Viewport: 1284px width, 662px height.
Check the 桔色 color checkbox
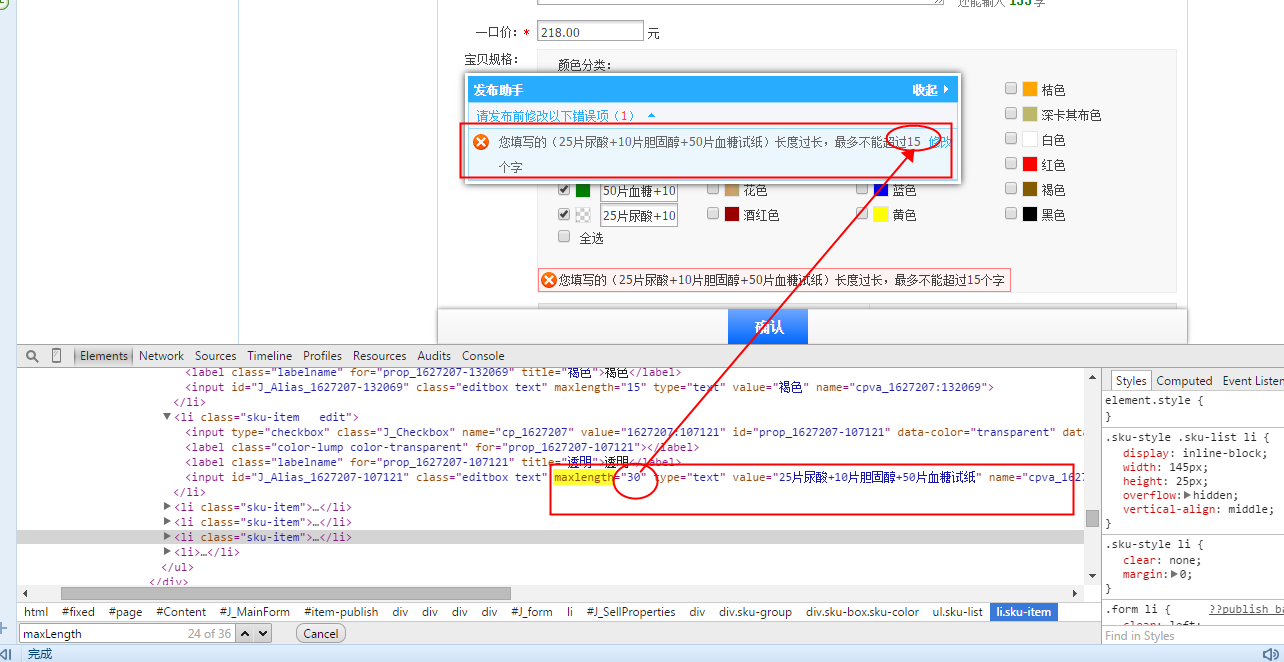click(x=1011, y=89)
